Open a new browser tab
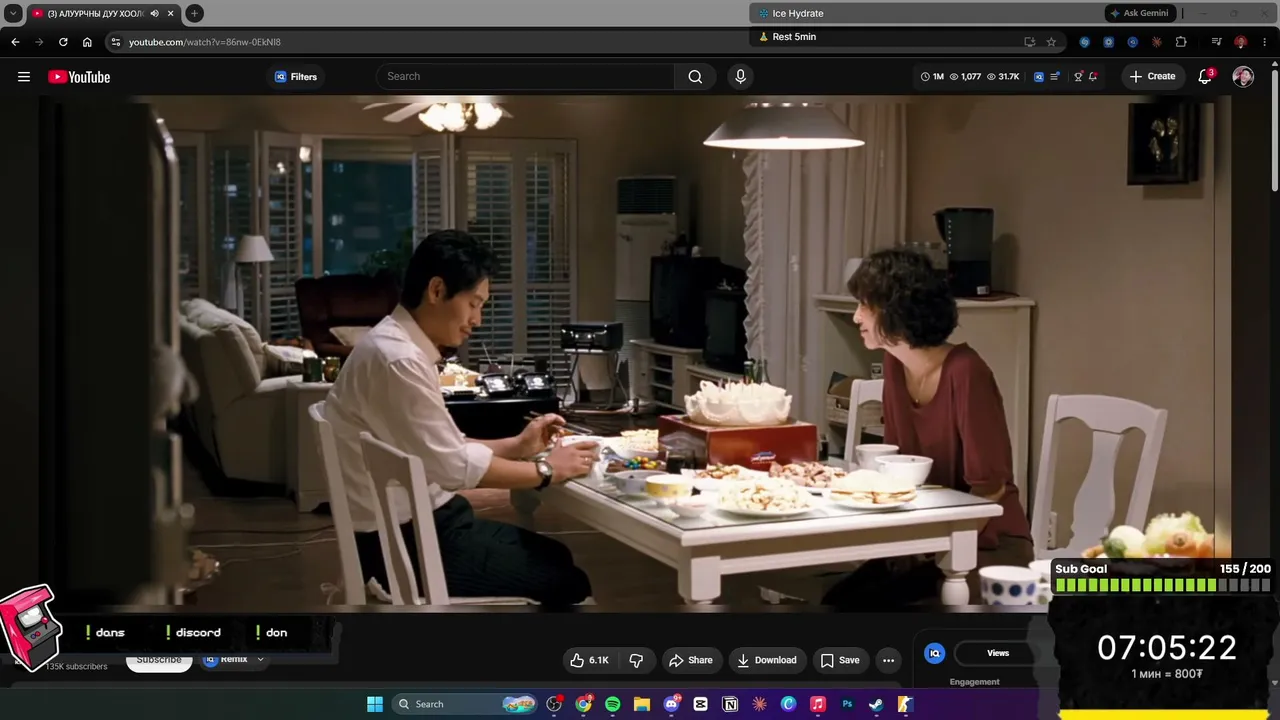The height and width of the screenshot is (720, 1280). [x=194, y=13]
